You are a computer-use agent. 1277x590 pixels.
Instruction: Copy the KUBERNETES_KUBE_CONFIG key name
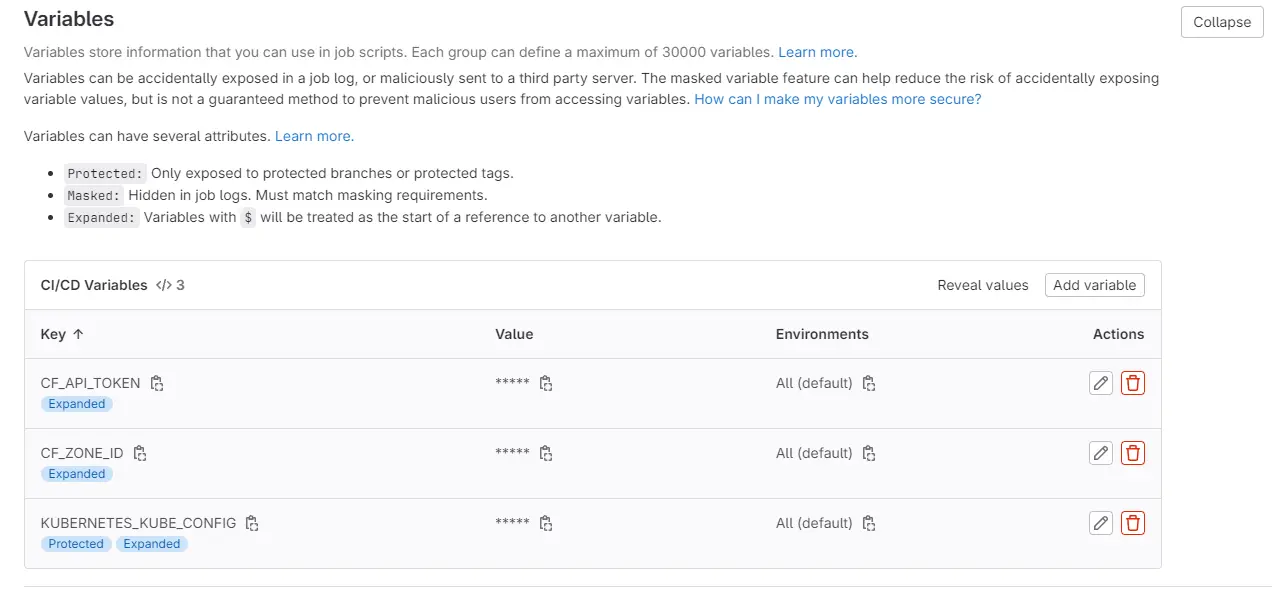[253, 523]
